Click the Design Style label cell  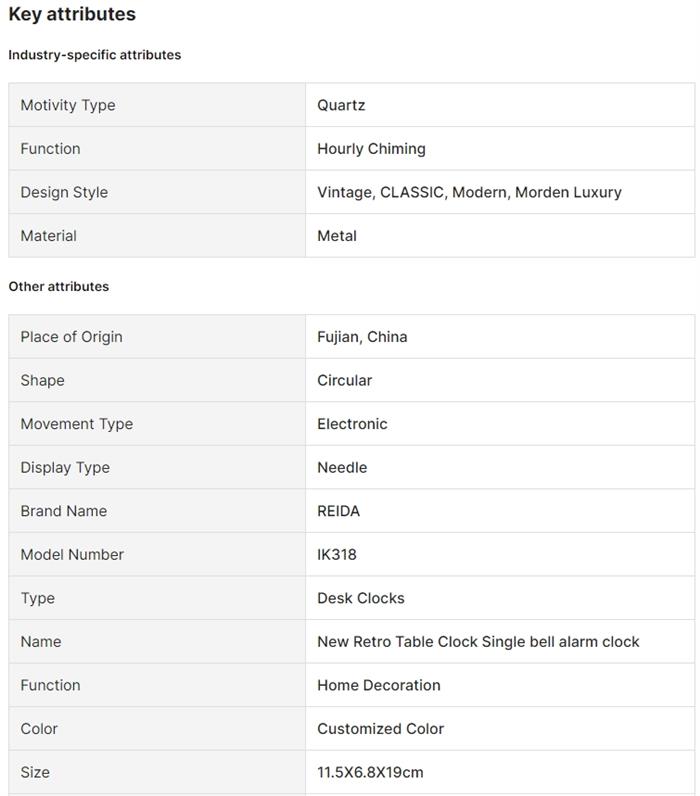[64, 192]
